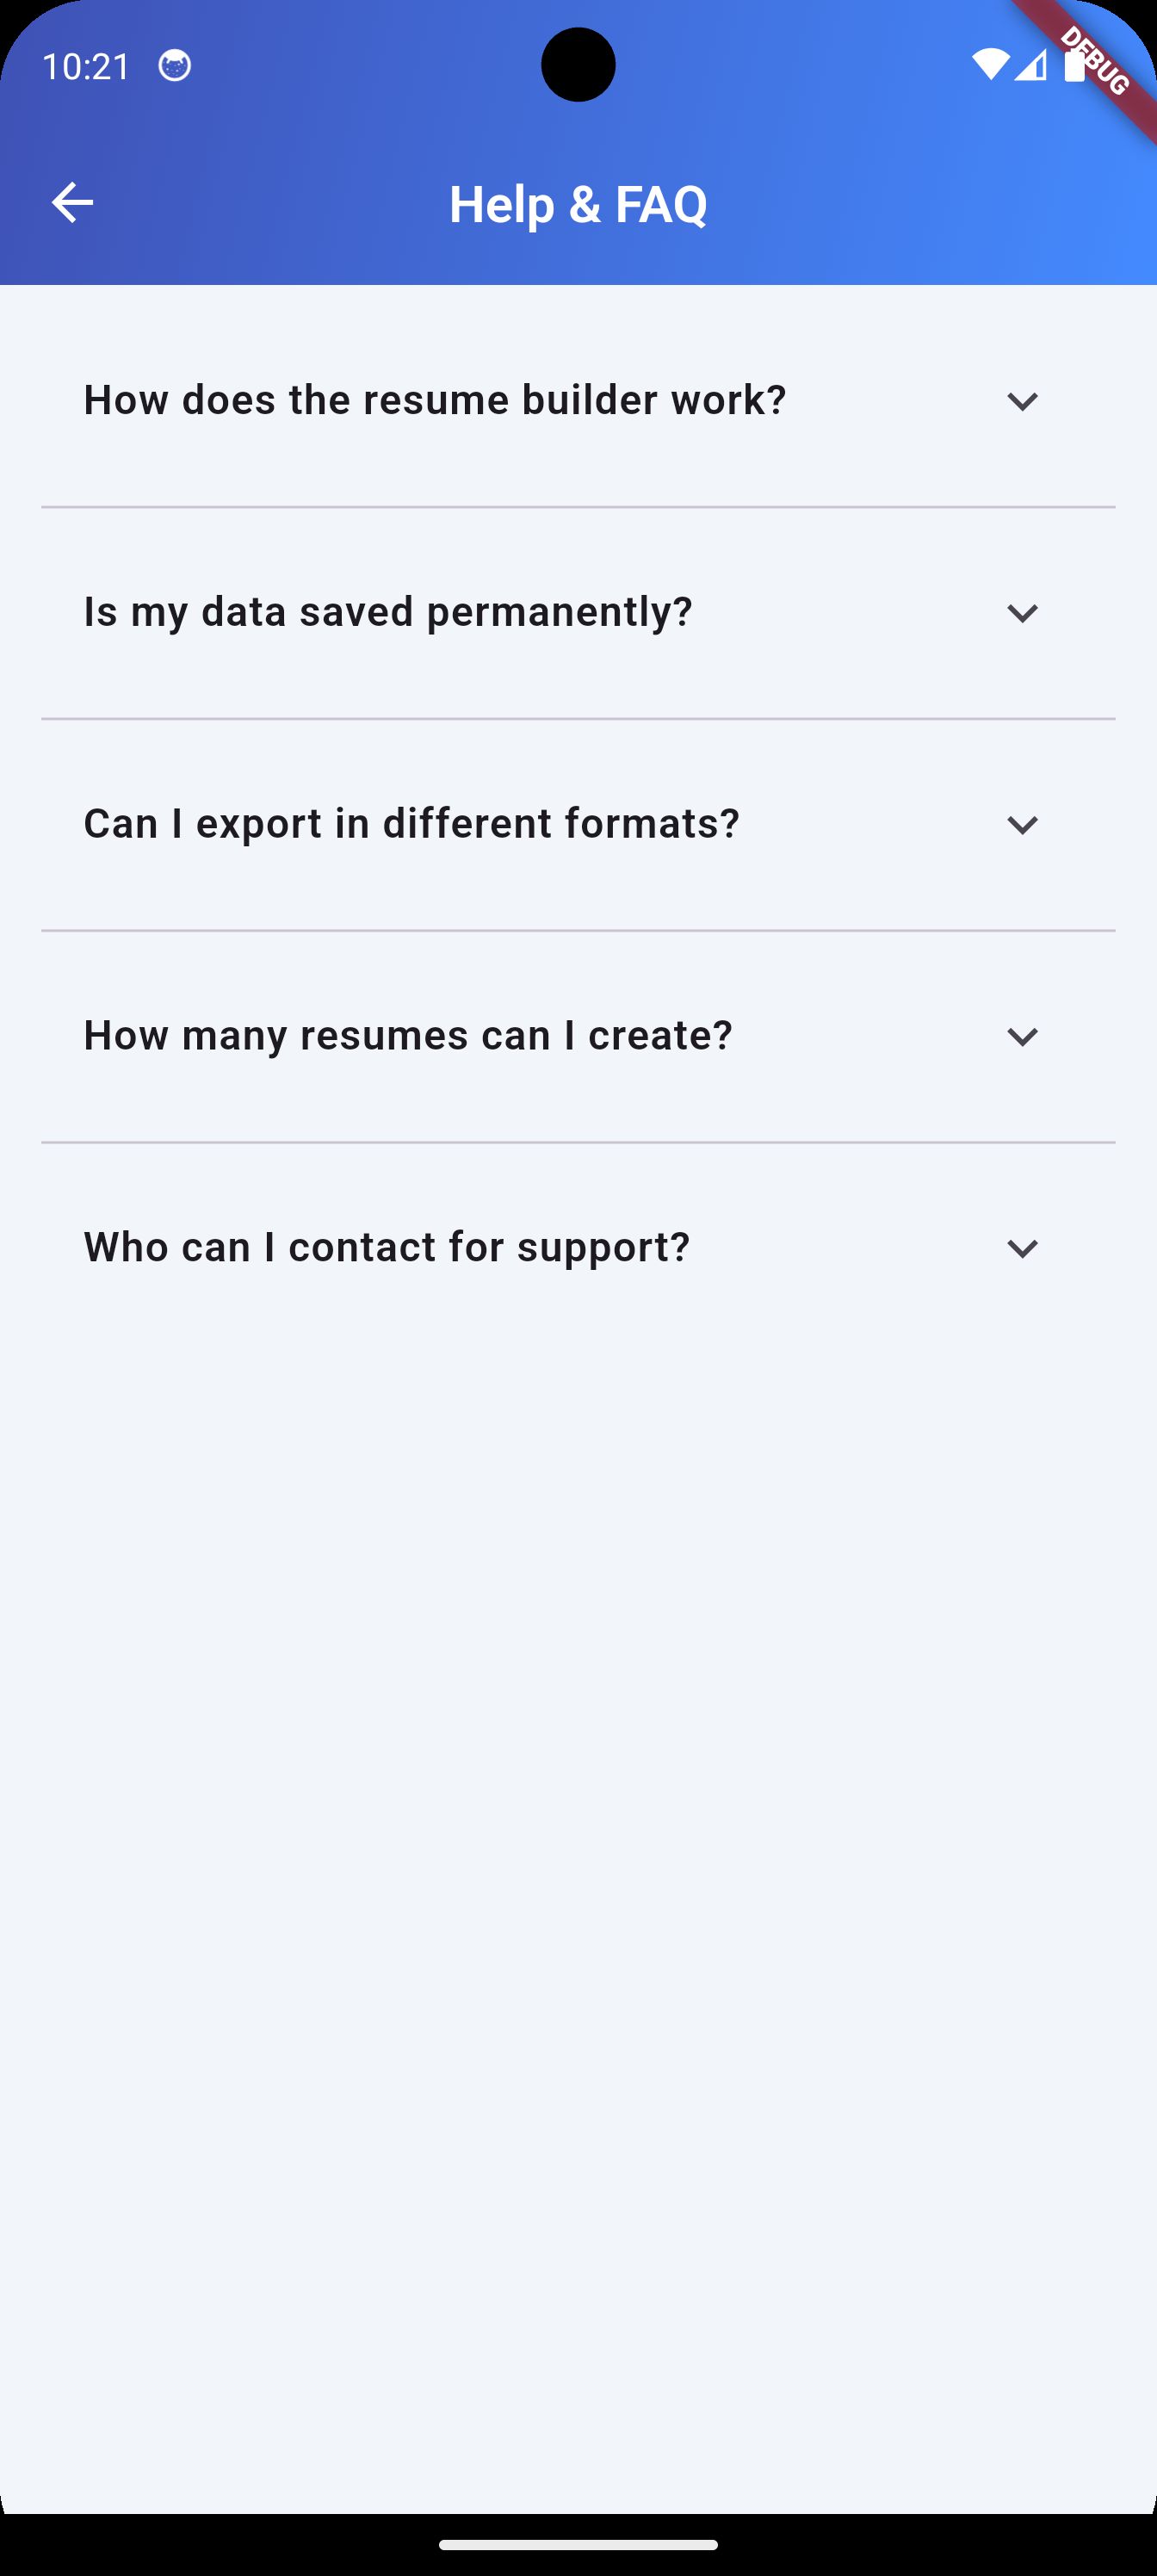Tap "Can I export in different formats?" text
This screenshot has width=1157, height=2576.
411,824
